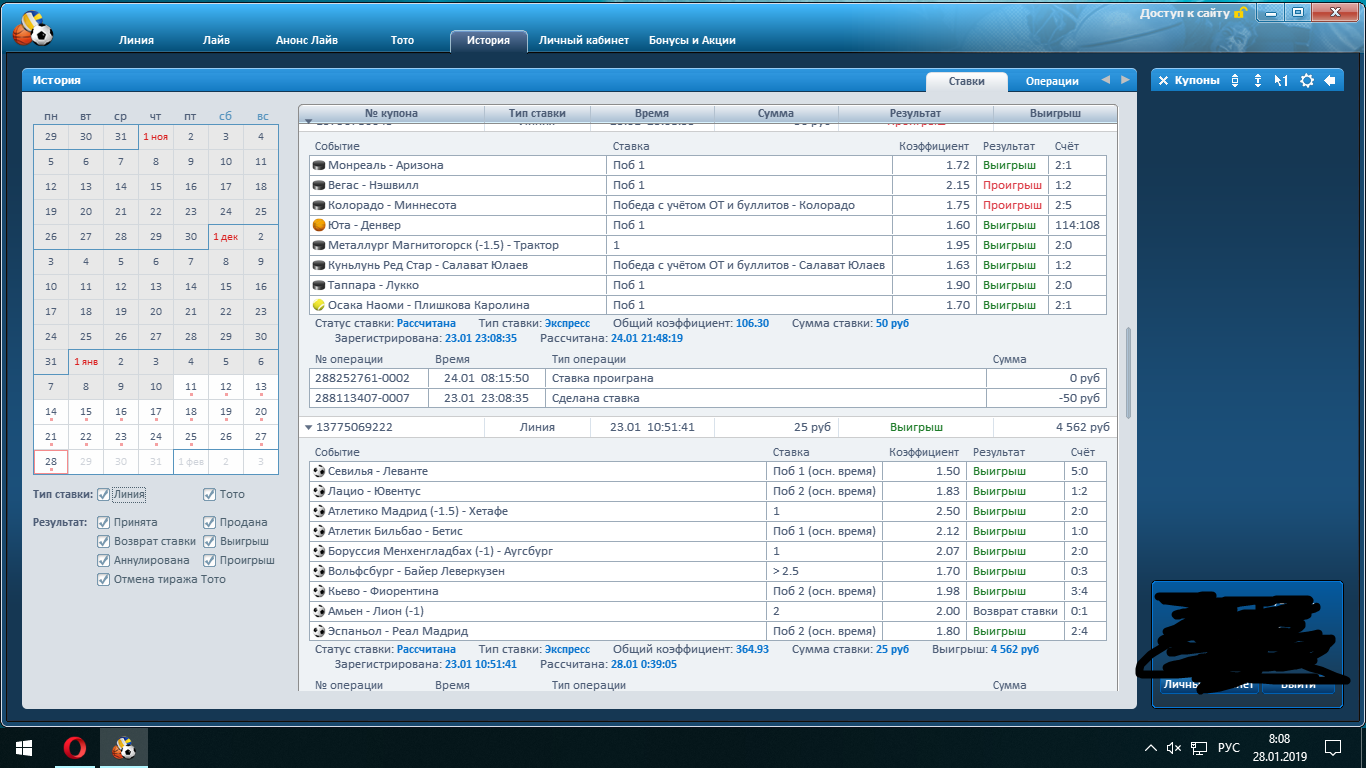Click the application logo with sports balls
This screenshot has height=768, width=1366.
(33, 29)
